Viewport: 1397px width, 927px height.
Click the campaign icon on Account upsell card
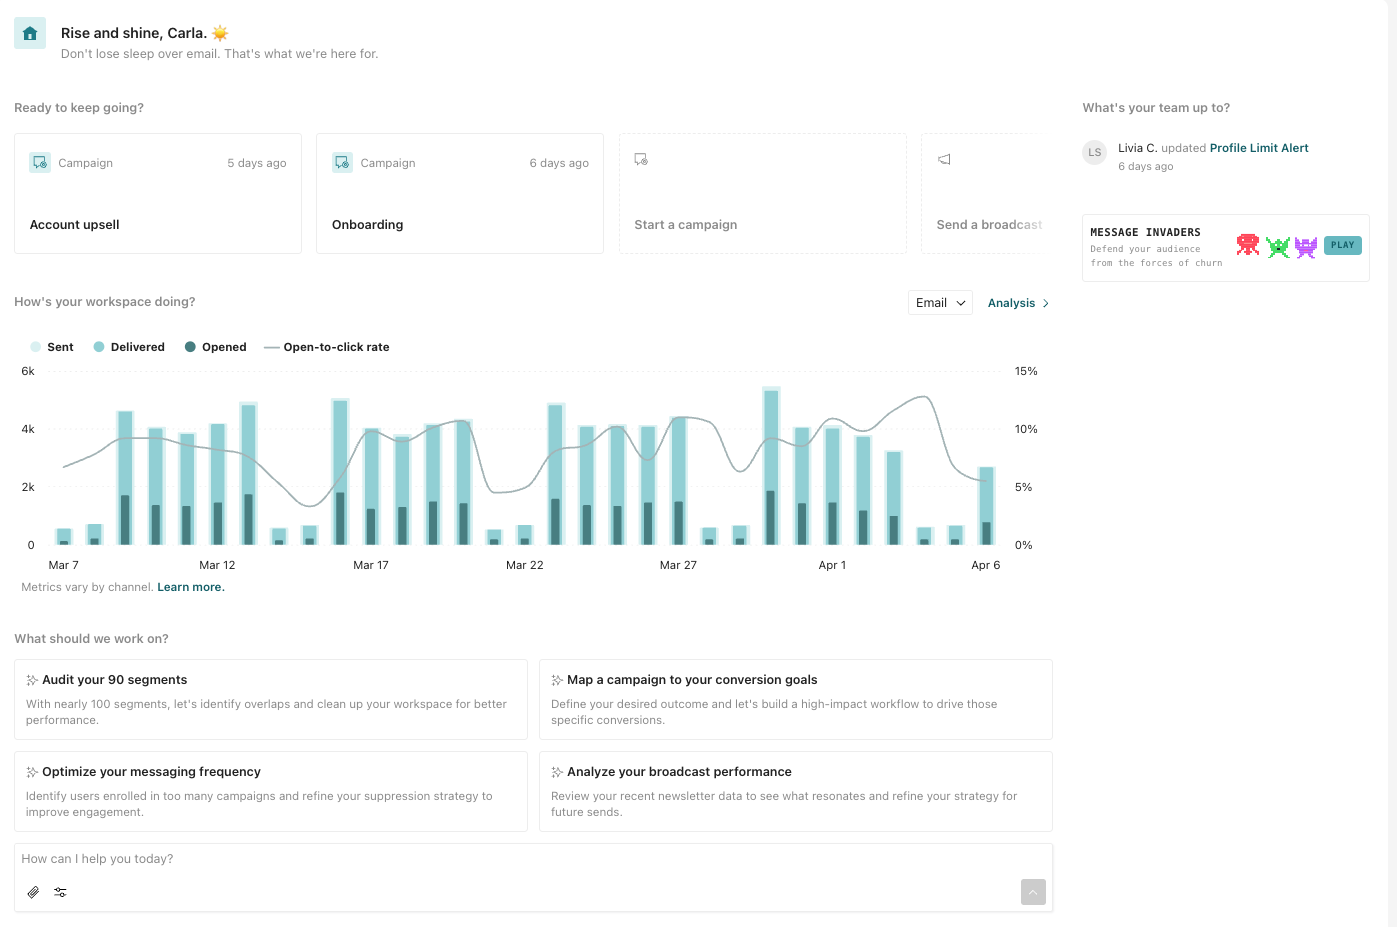39,161
